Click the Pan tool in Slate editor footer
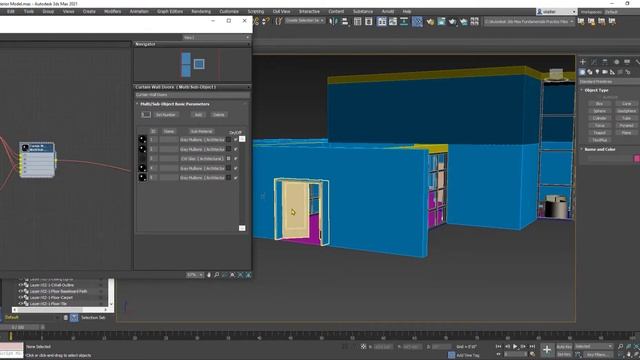 (x=209, y=275)
